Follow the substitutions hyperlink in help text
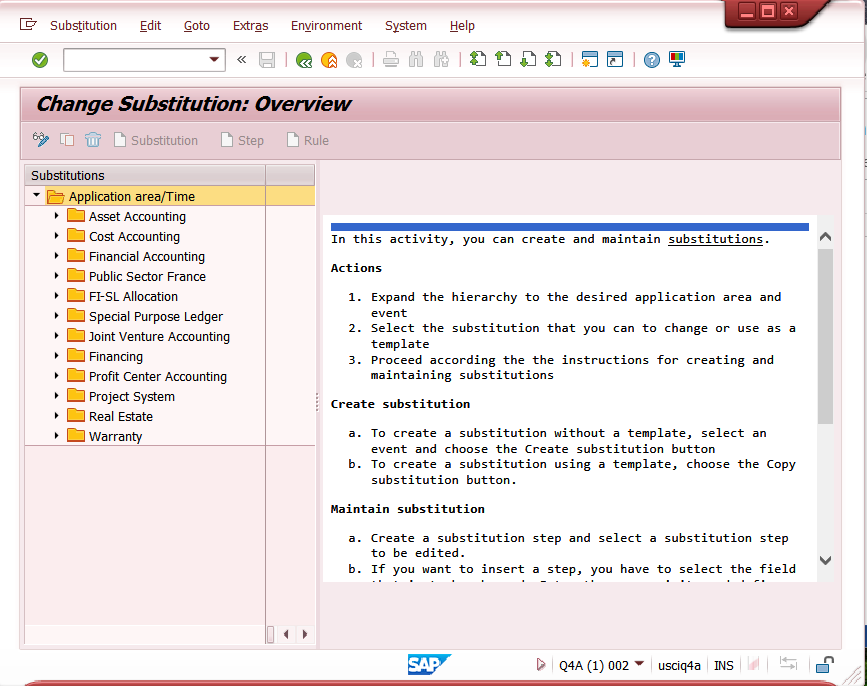Image resolution: width=867 pixels, height=686 pixels. tap(715, 239)
